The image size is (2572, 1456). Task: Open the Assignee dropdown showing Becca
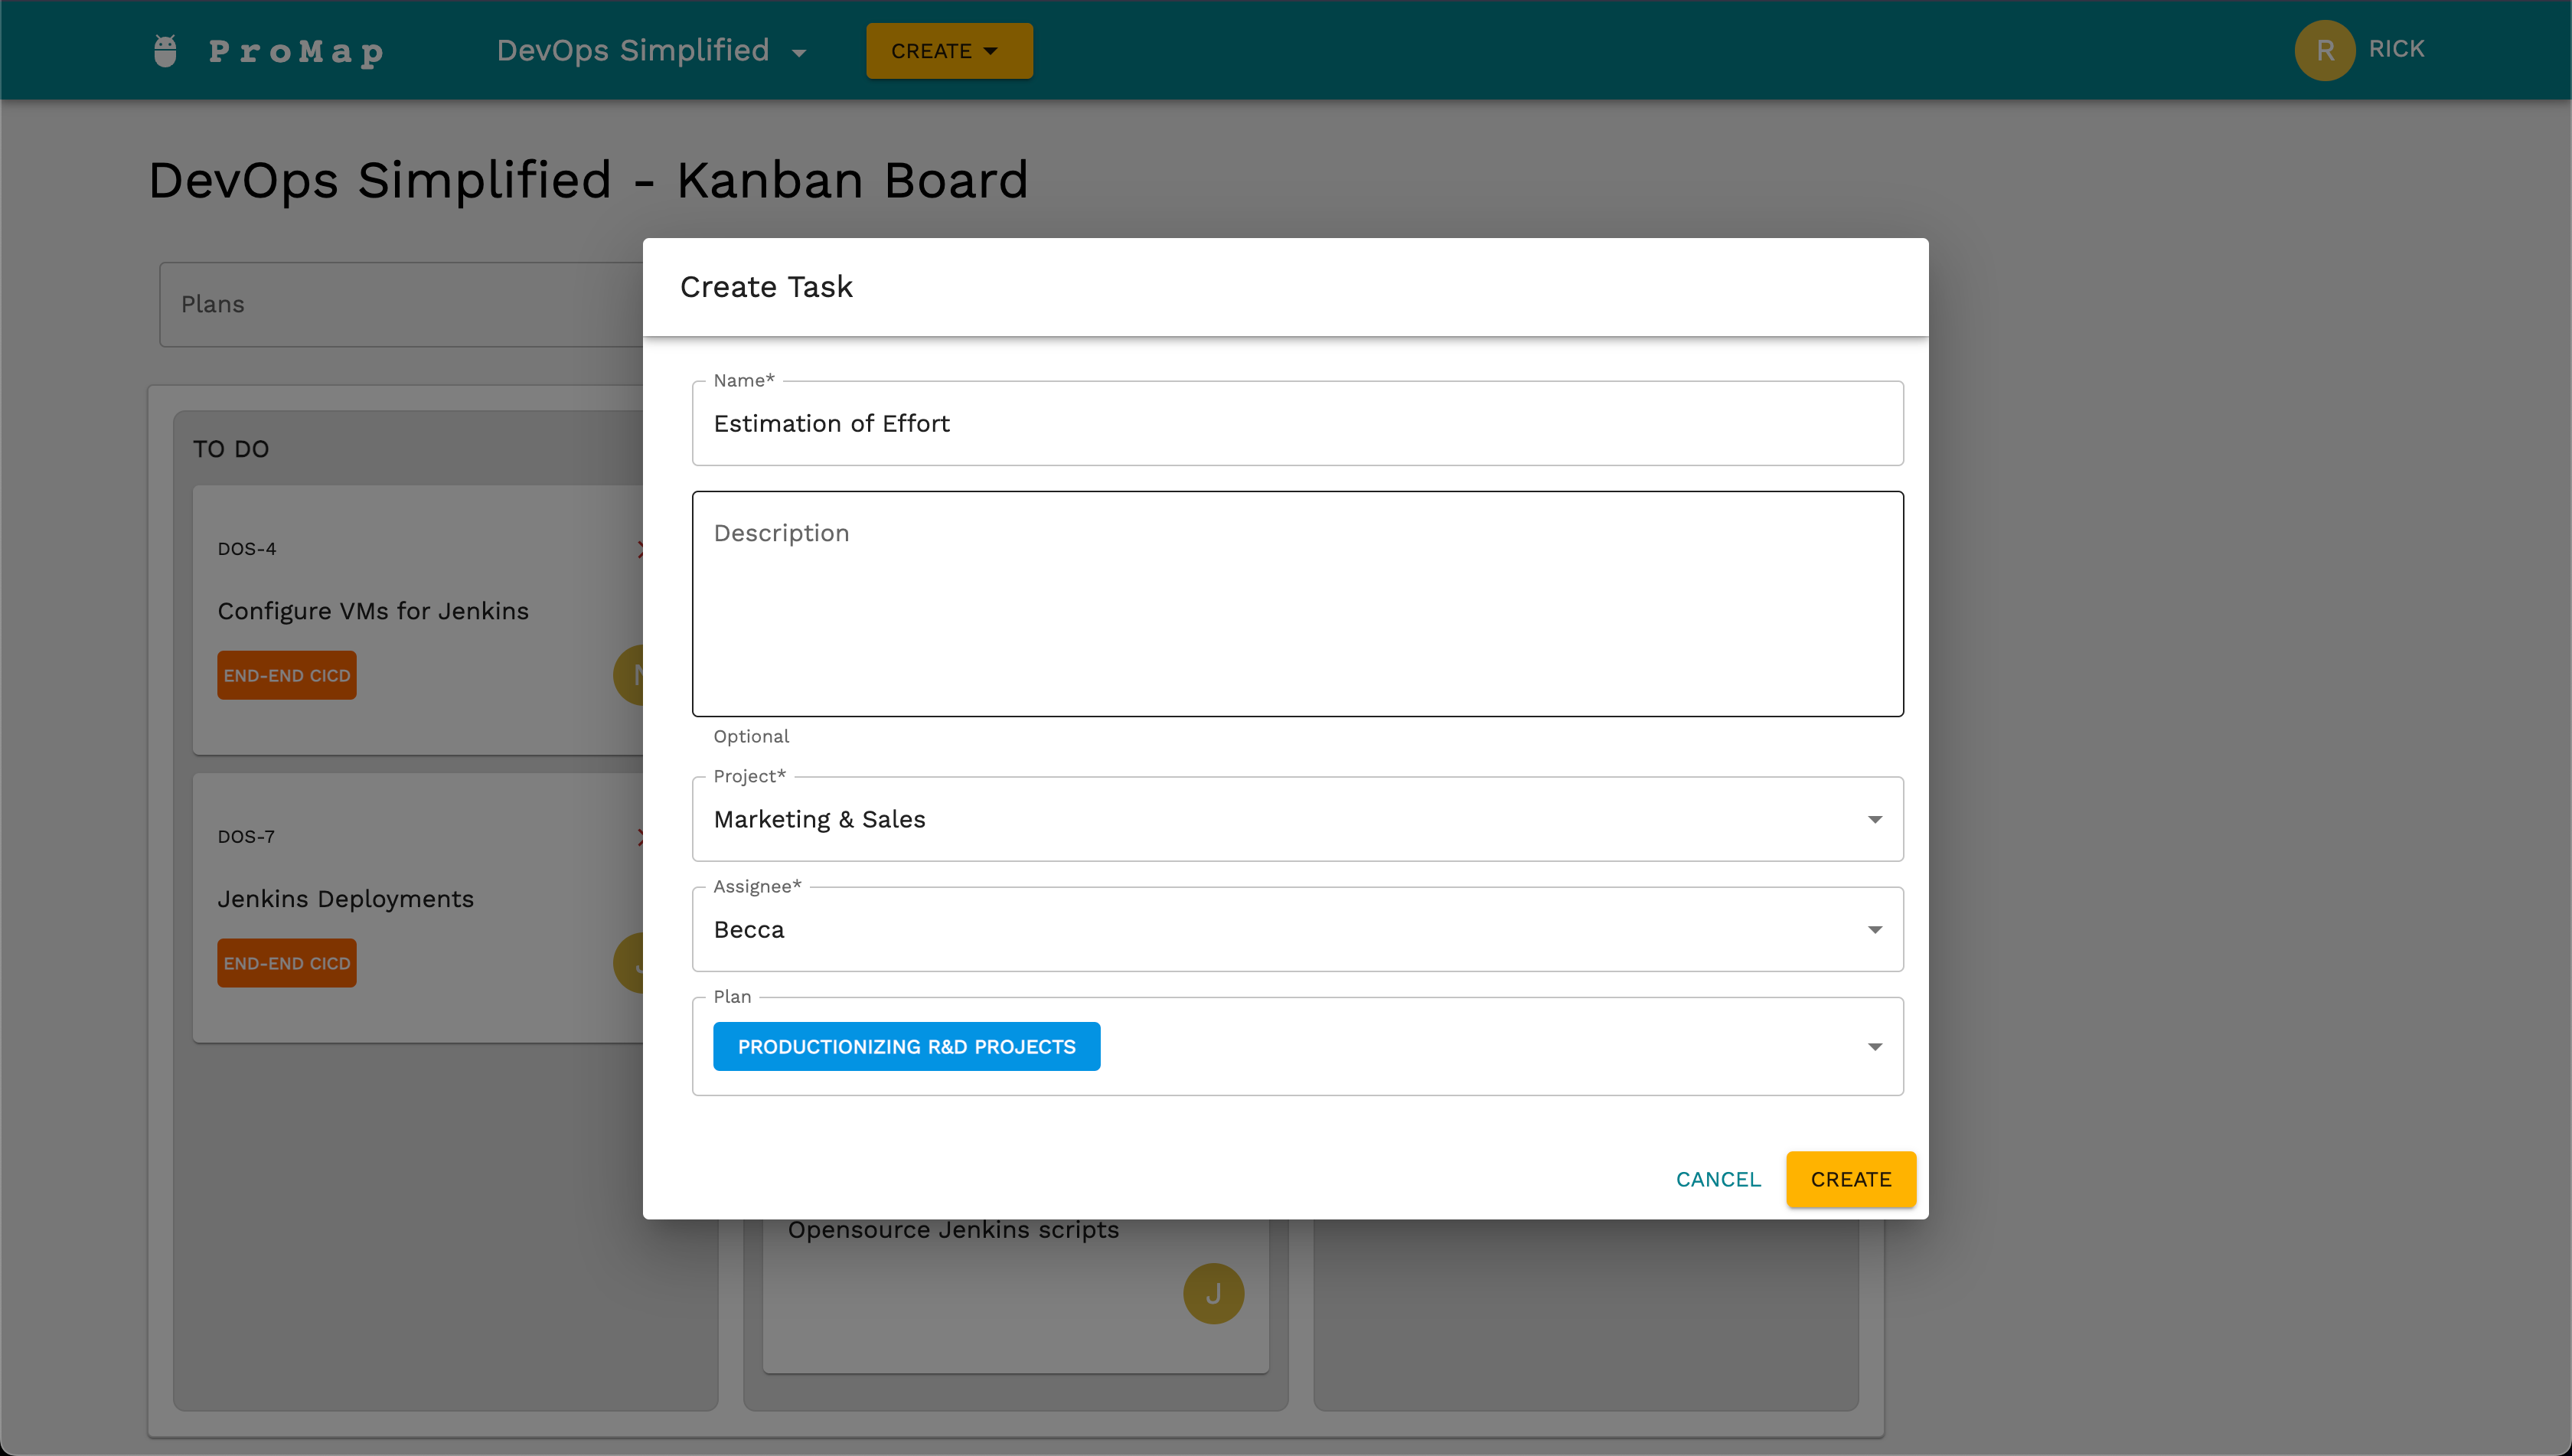click(1297, 929)
